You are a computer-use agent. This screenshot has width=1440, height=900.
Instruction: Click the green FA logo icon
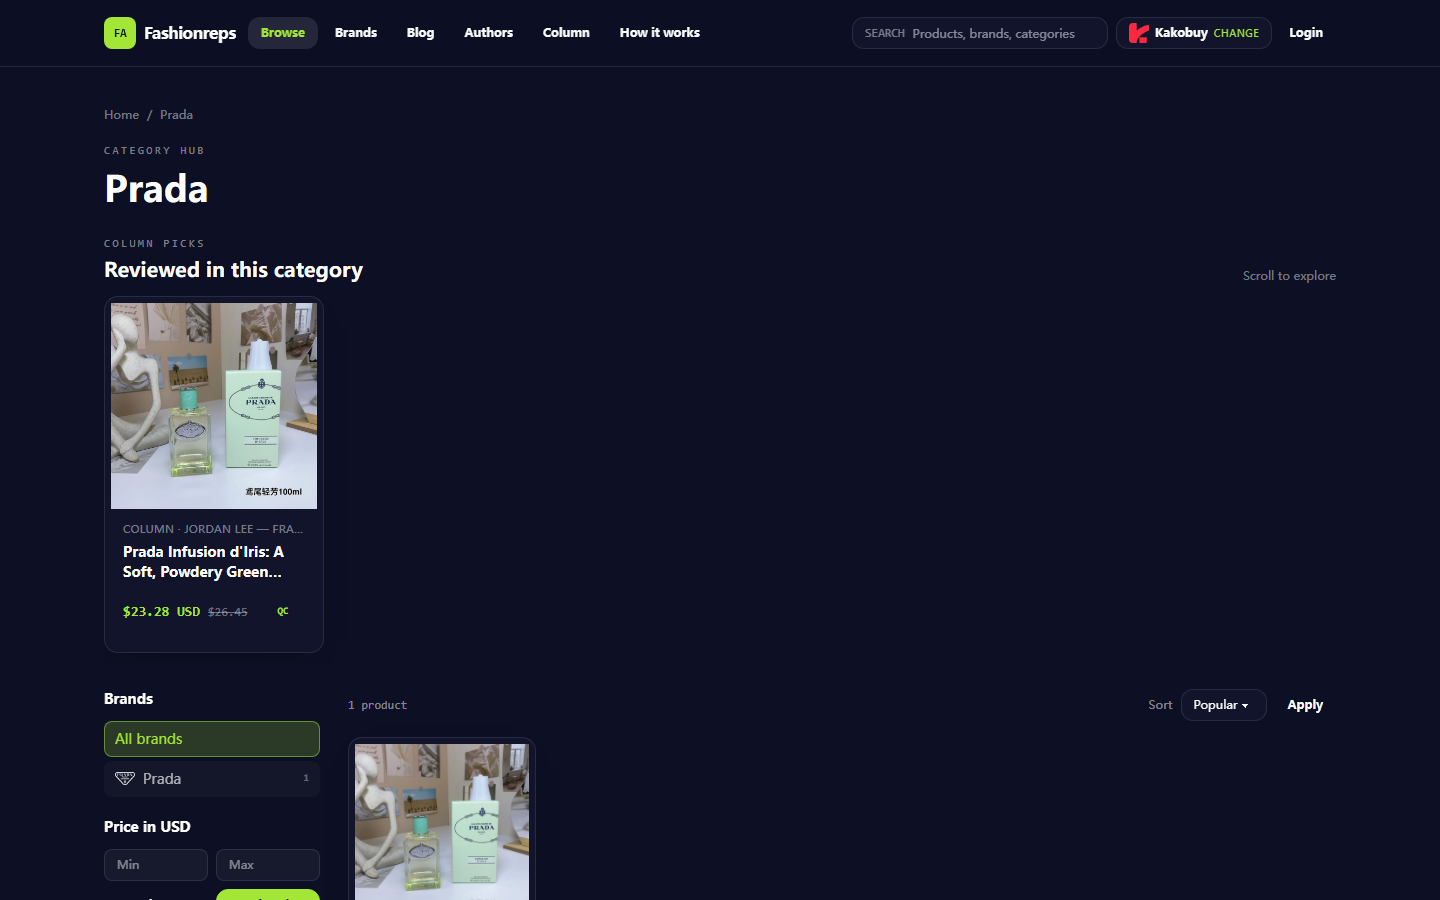pos(120,33)
